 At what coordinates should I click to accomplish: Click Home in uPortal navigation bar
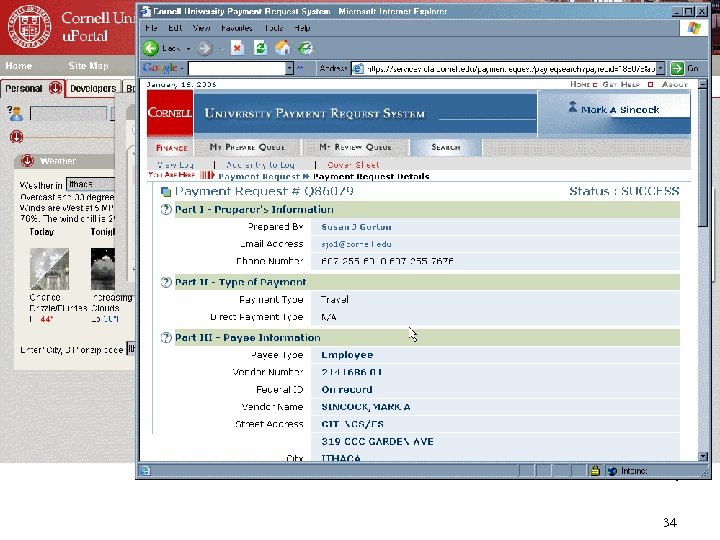coord(19,66)
